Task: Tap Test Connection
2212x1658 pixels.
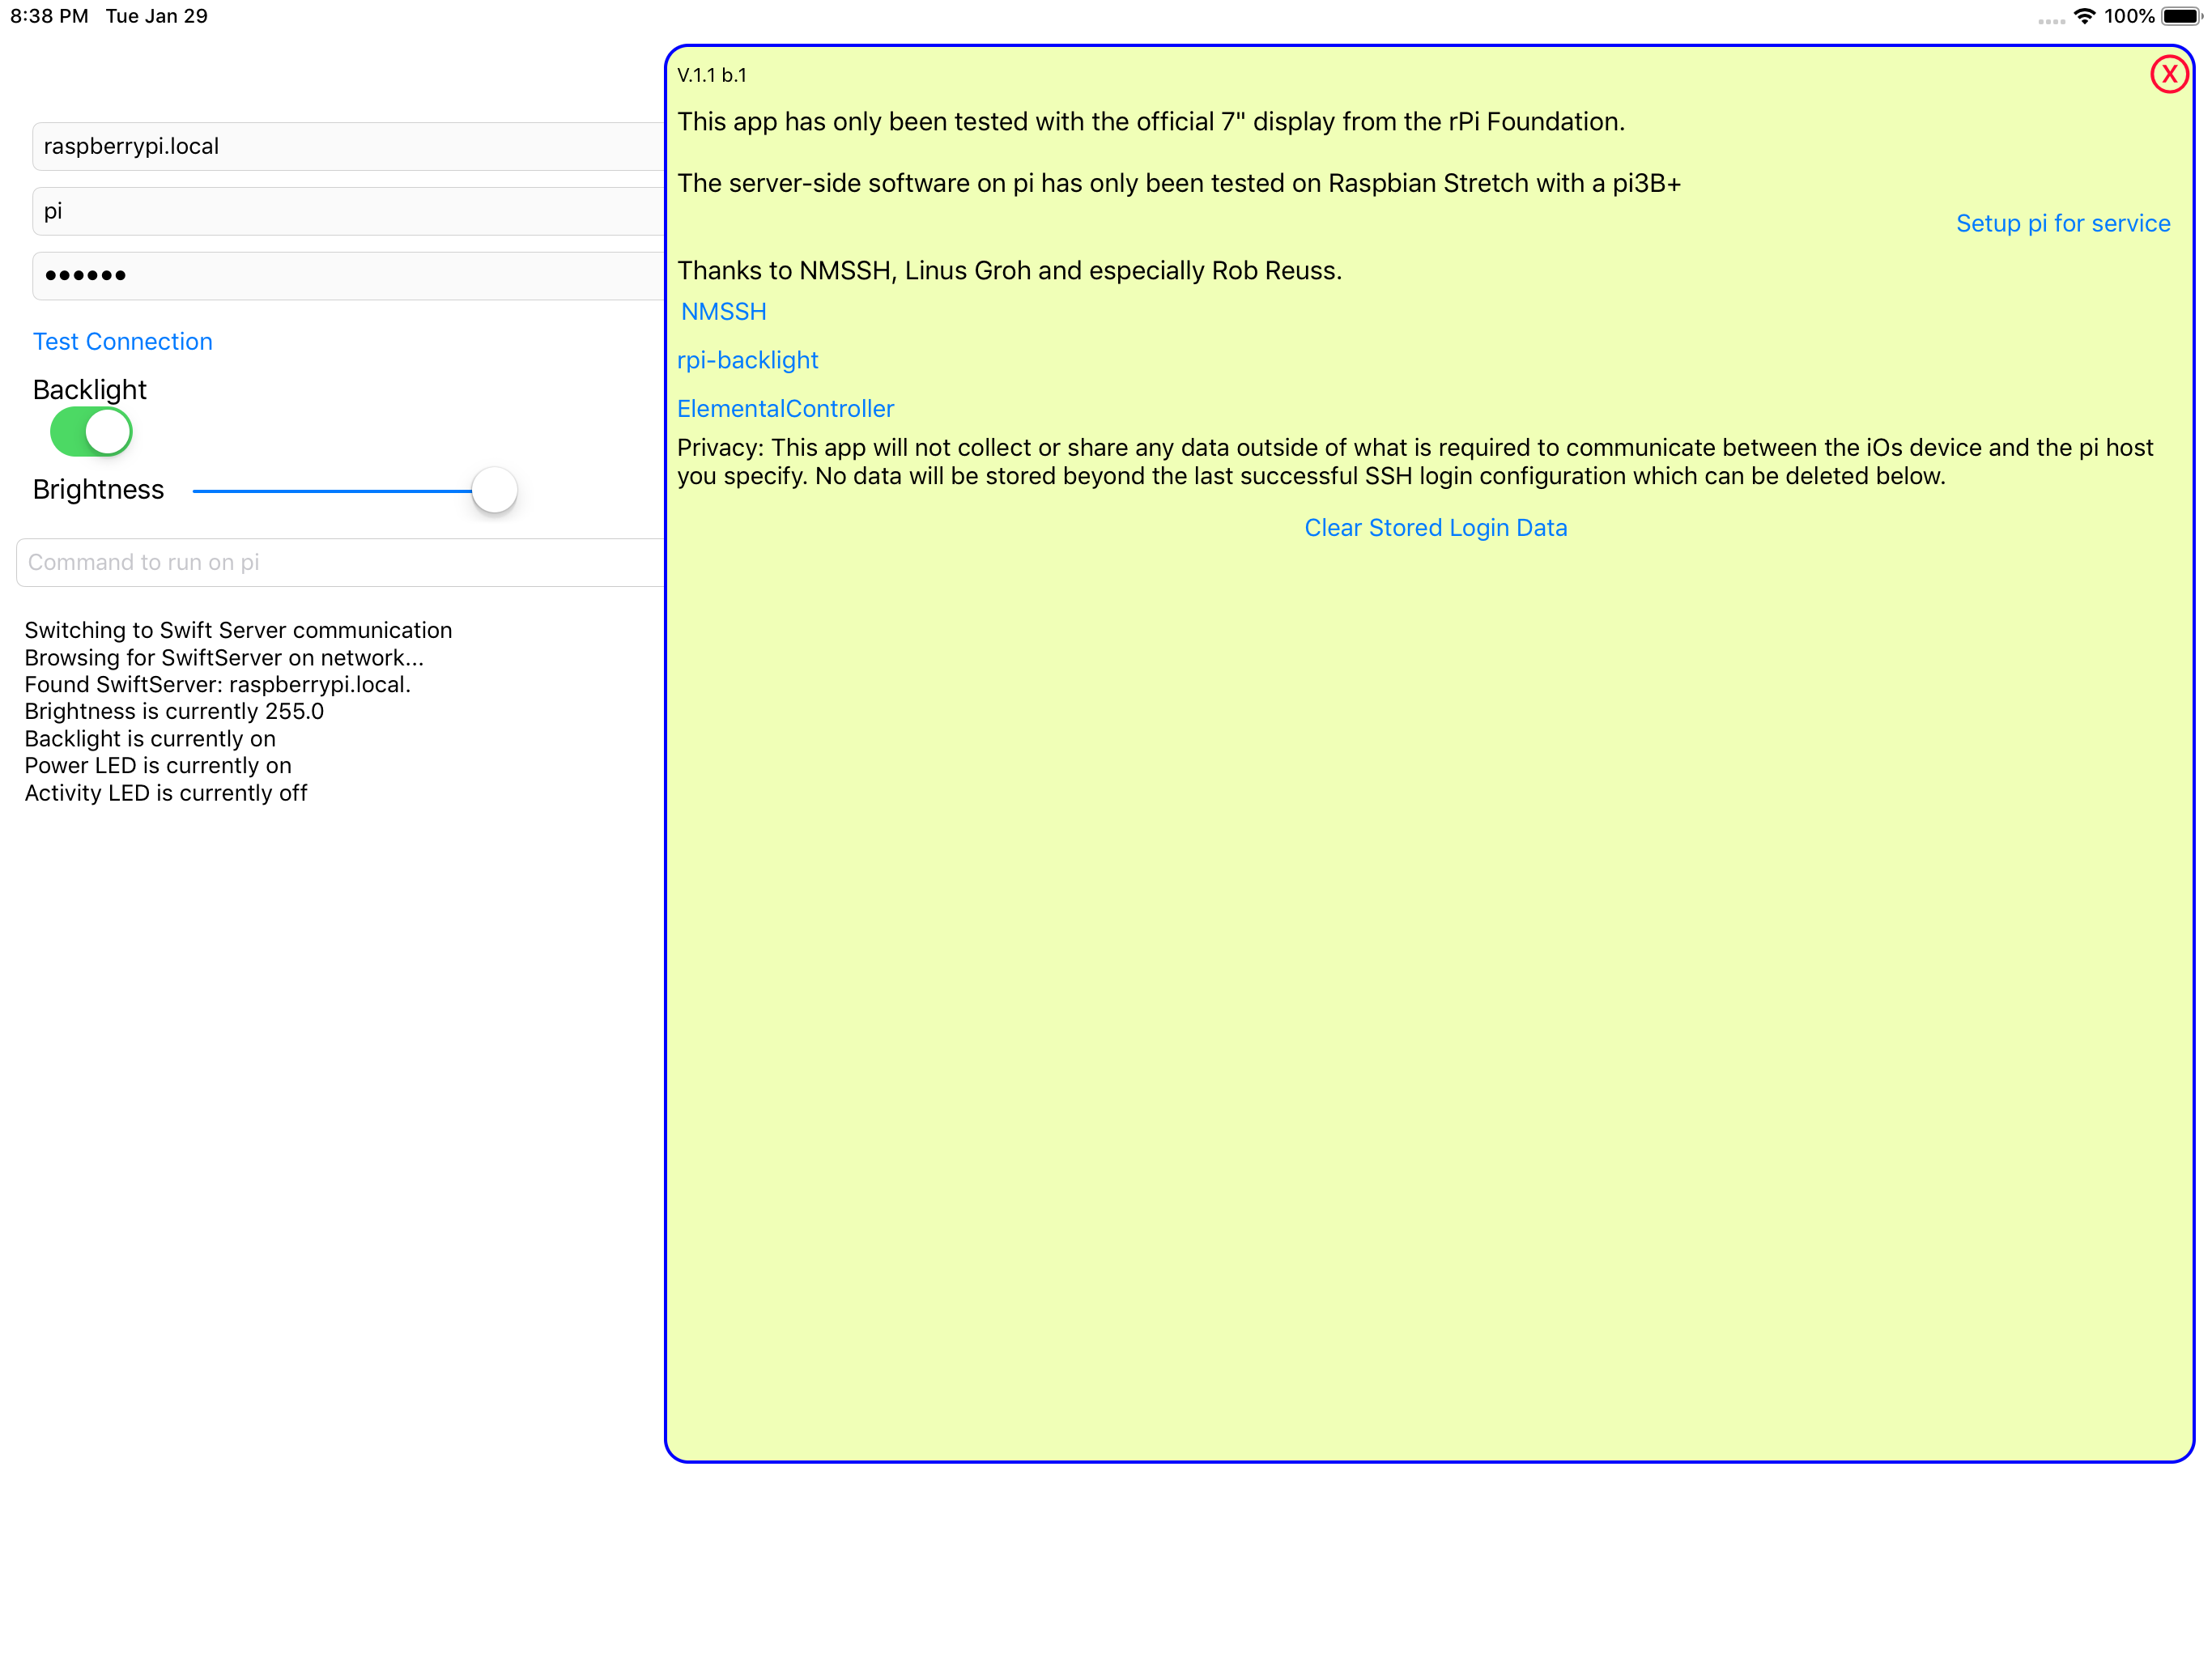Action: pyautogui.click(x=123, y=341)
